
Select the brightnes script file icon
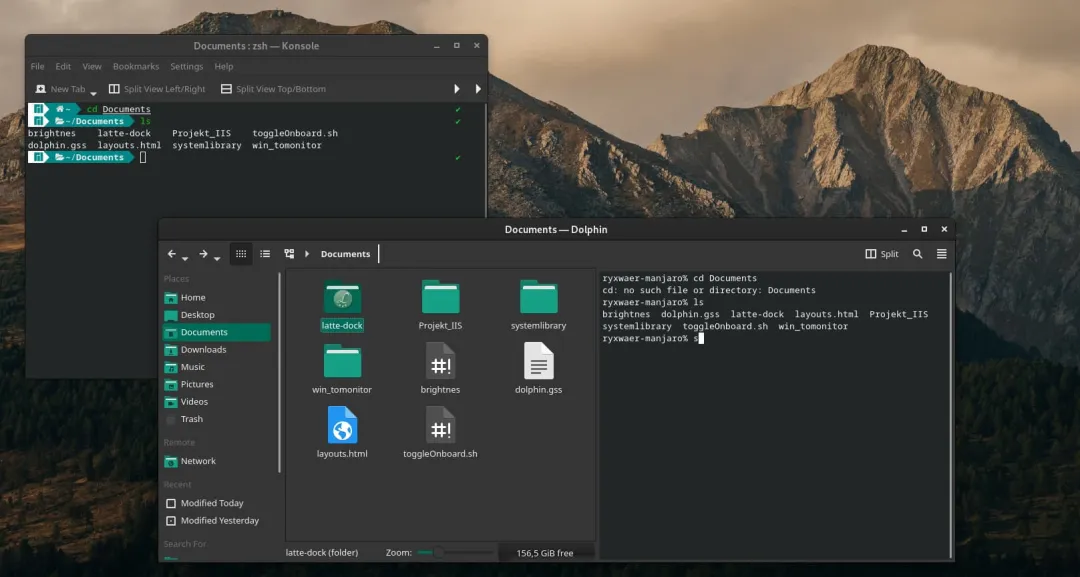pos(440,361)
